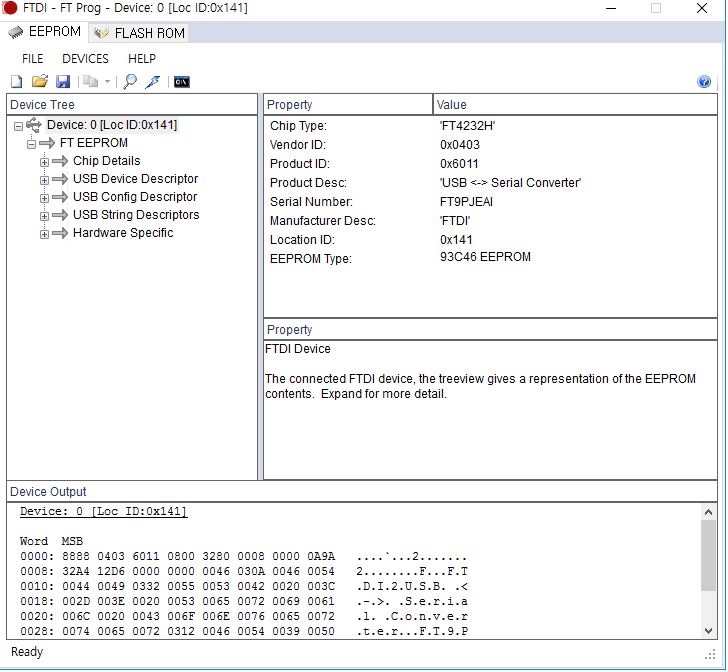Click the arrow icon beside FT EEPROM
This screenshot has width=728, height=672.
click(x=47, y=143)
